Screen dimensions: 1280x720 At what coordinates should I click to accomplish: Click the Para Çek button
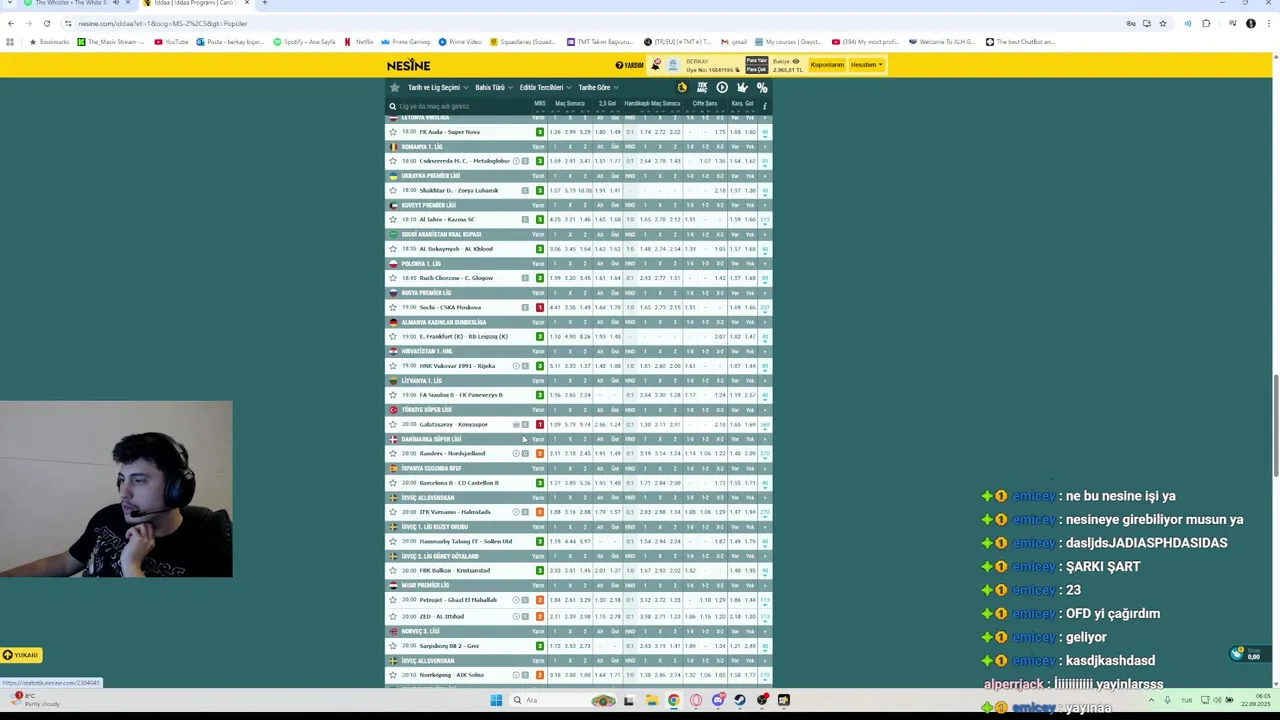(756, 69)
